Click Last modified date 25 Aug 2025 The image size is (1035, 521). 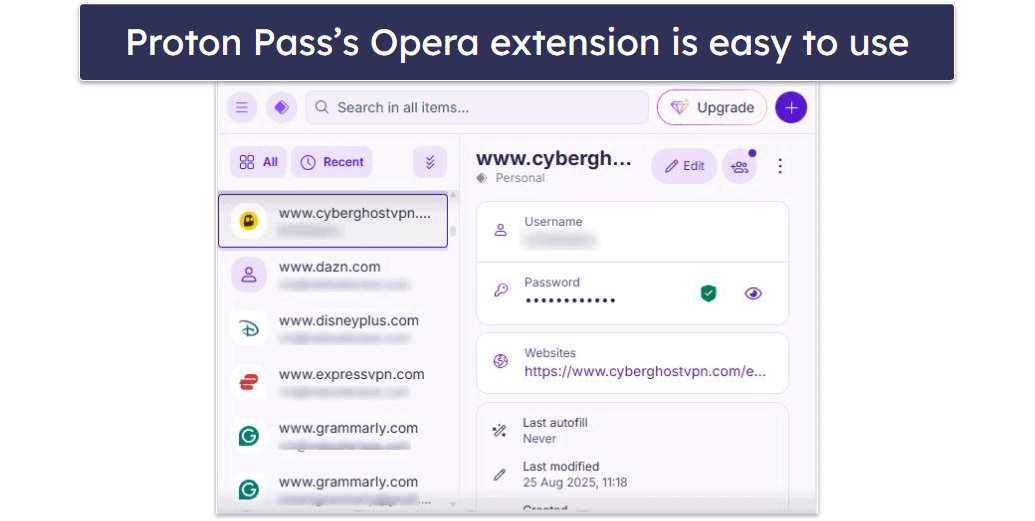point(575,483)
